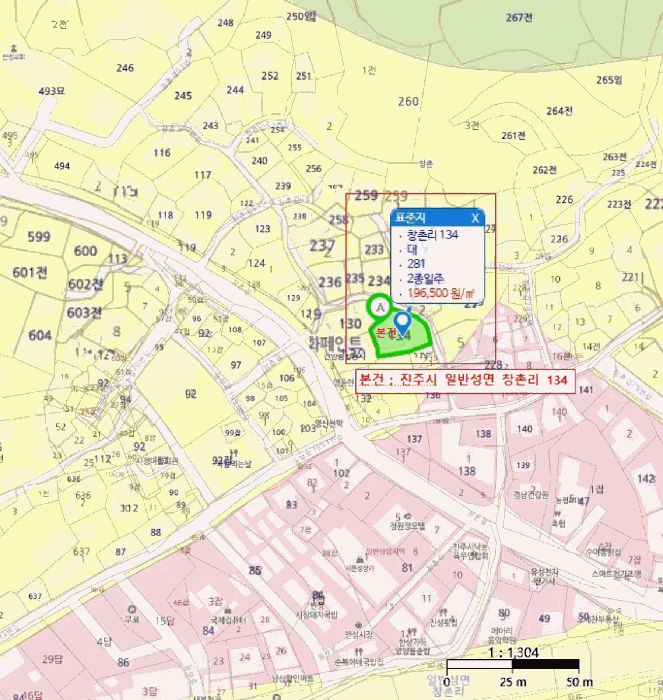
Task: Click the 반성교회 church icon
Action: (13, 48)
